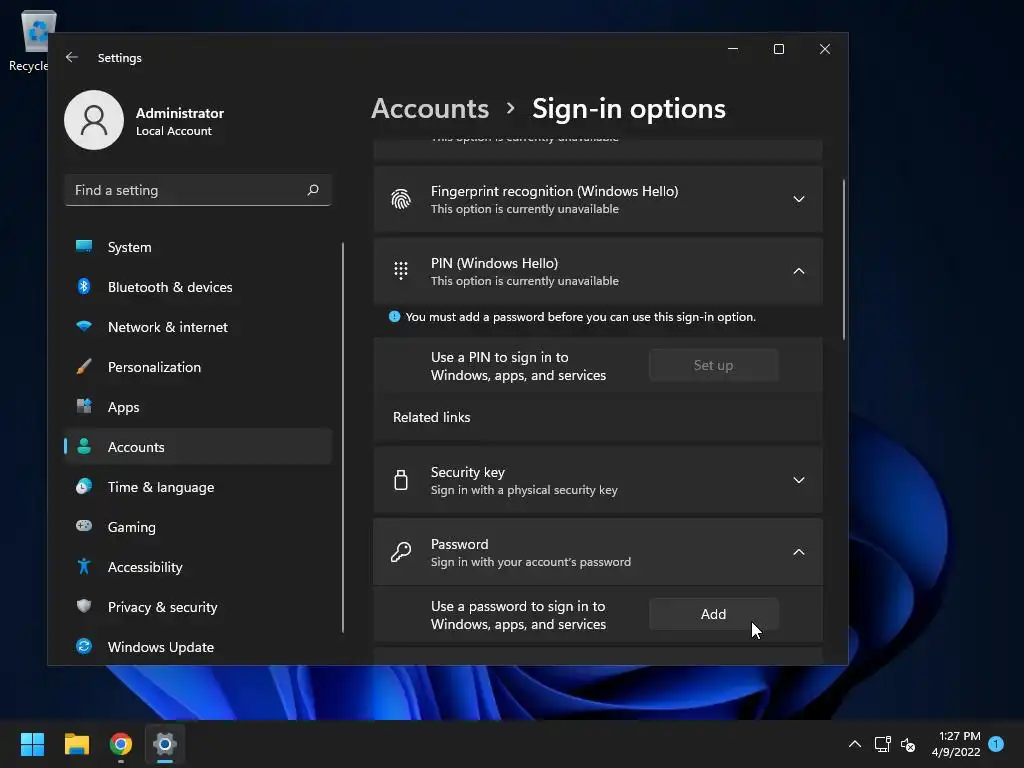
Task: Click the Network wifi icon
Action: (84, 326)
